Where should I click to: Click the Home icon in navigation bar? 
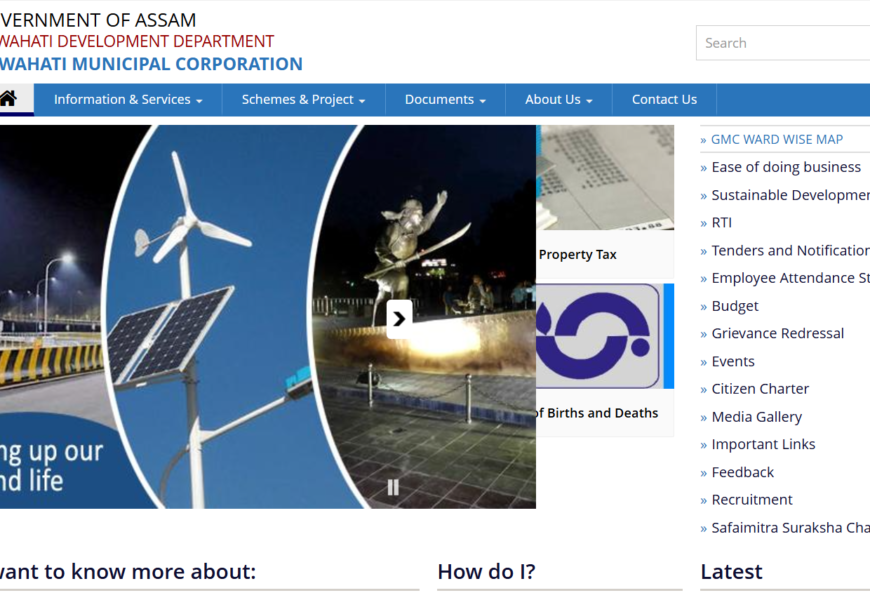(x=9, y=99)
